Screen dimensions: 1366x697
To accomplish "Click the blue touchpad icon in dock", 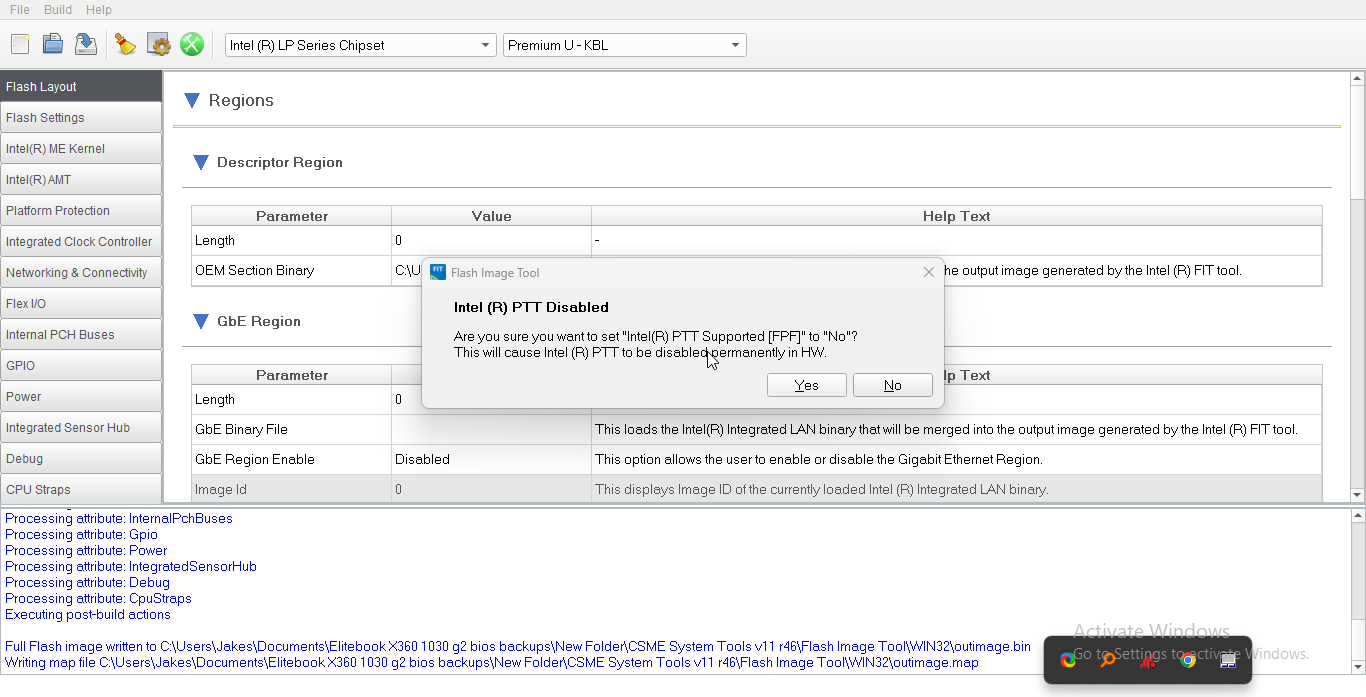I will coord(1228,660).
